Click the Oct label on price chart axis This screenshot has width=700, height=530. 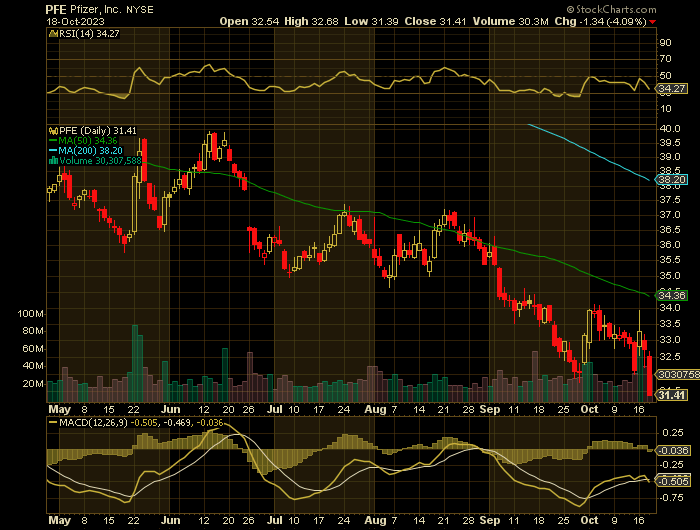click(x=590, y=409)
